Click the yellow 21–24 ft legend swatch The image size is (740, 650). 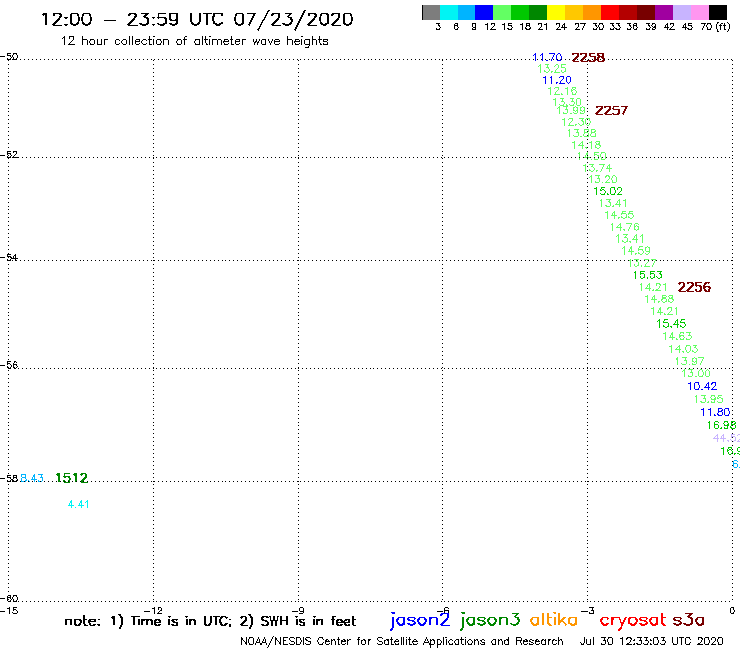click(x=556, y=12)
